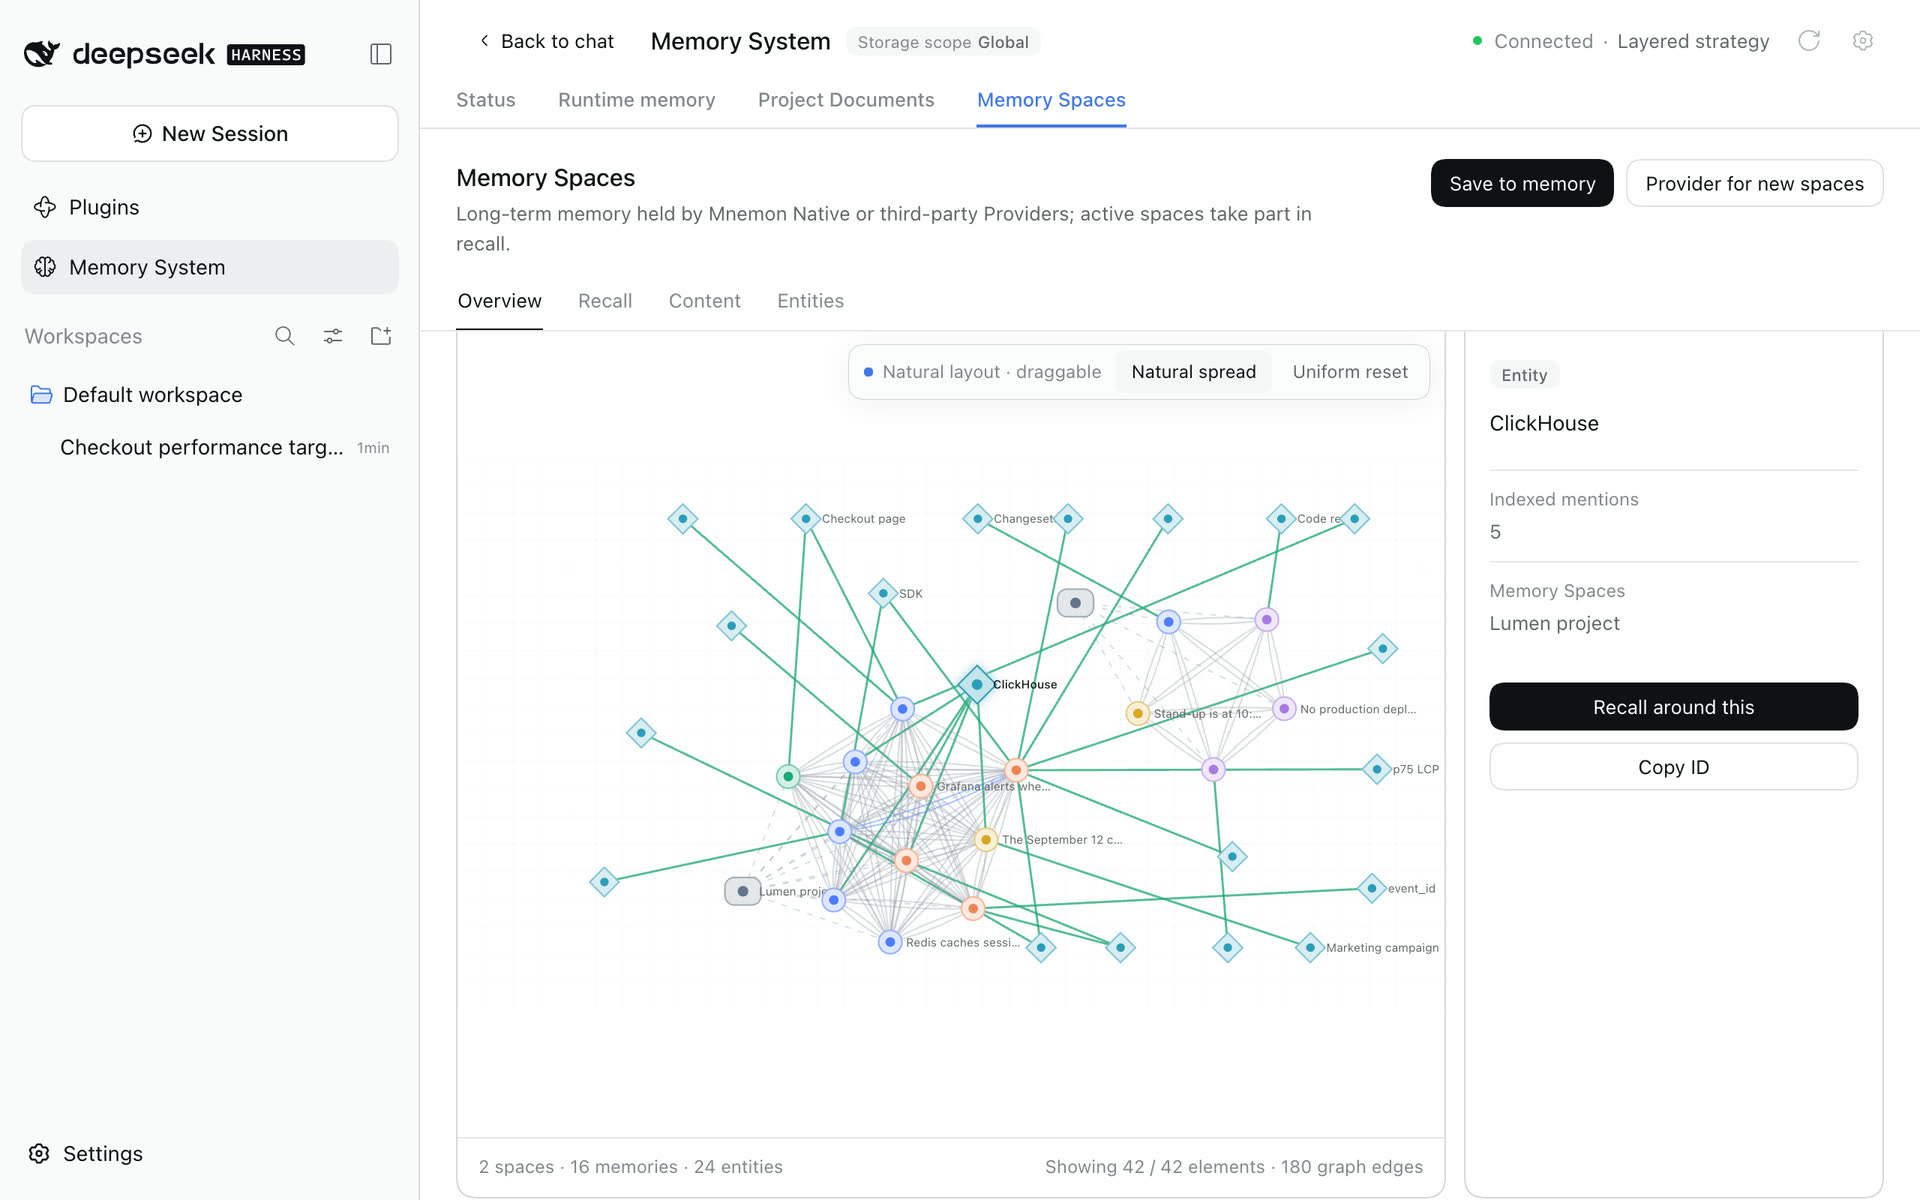The image size is (1920, 1200).
Task: Click the Settings gear icon in sidebar
Action: (39, 1154)
